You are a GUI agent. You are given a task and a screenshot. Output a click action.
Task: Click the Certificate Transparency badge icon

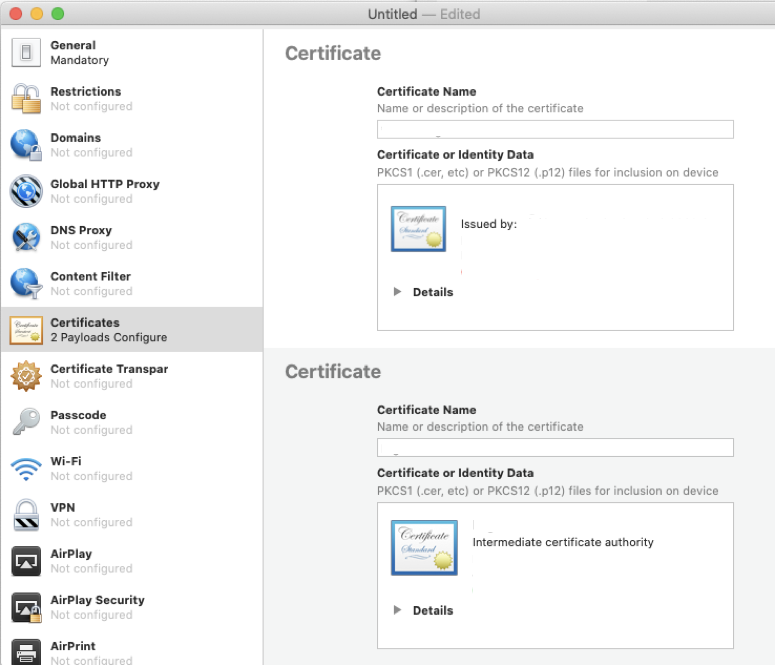[x=26, y=376]
